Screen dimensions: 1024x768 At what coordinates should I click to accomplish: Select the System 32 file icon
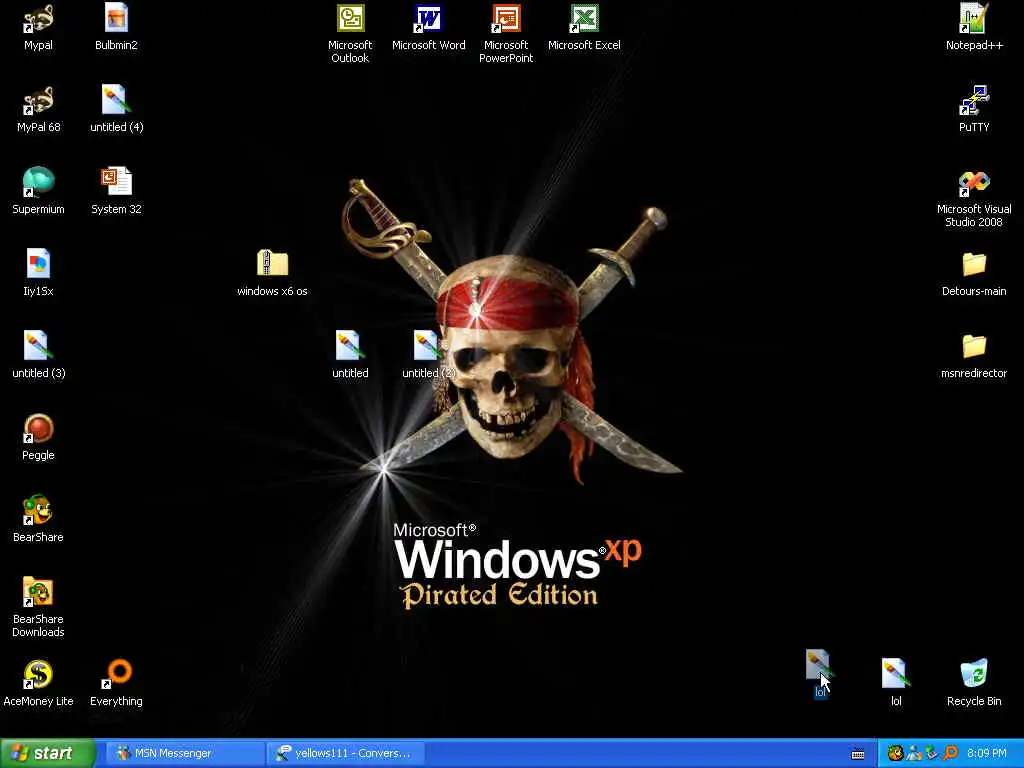tap(116, 191)
